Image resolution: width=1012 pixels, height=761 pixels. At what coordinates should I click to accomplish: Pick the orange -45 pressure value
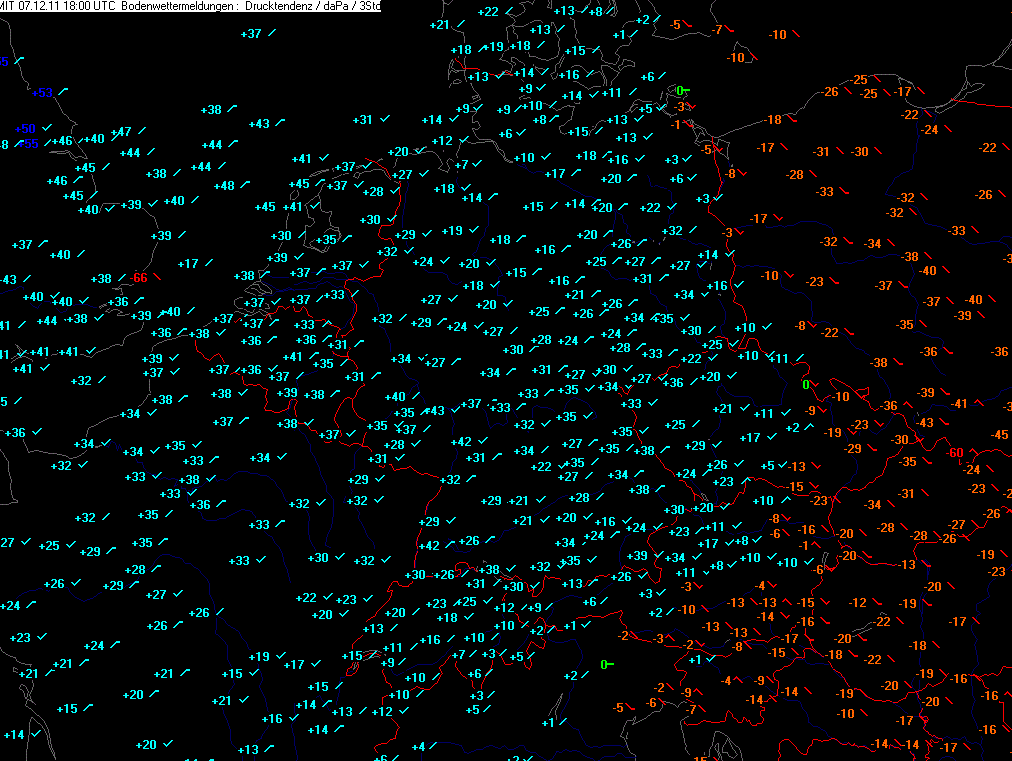pyautogui.click(x=999, y=434)
